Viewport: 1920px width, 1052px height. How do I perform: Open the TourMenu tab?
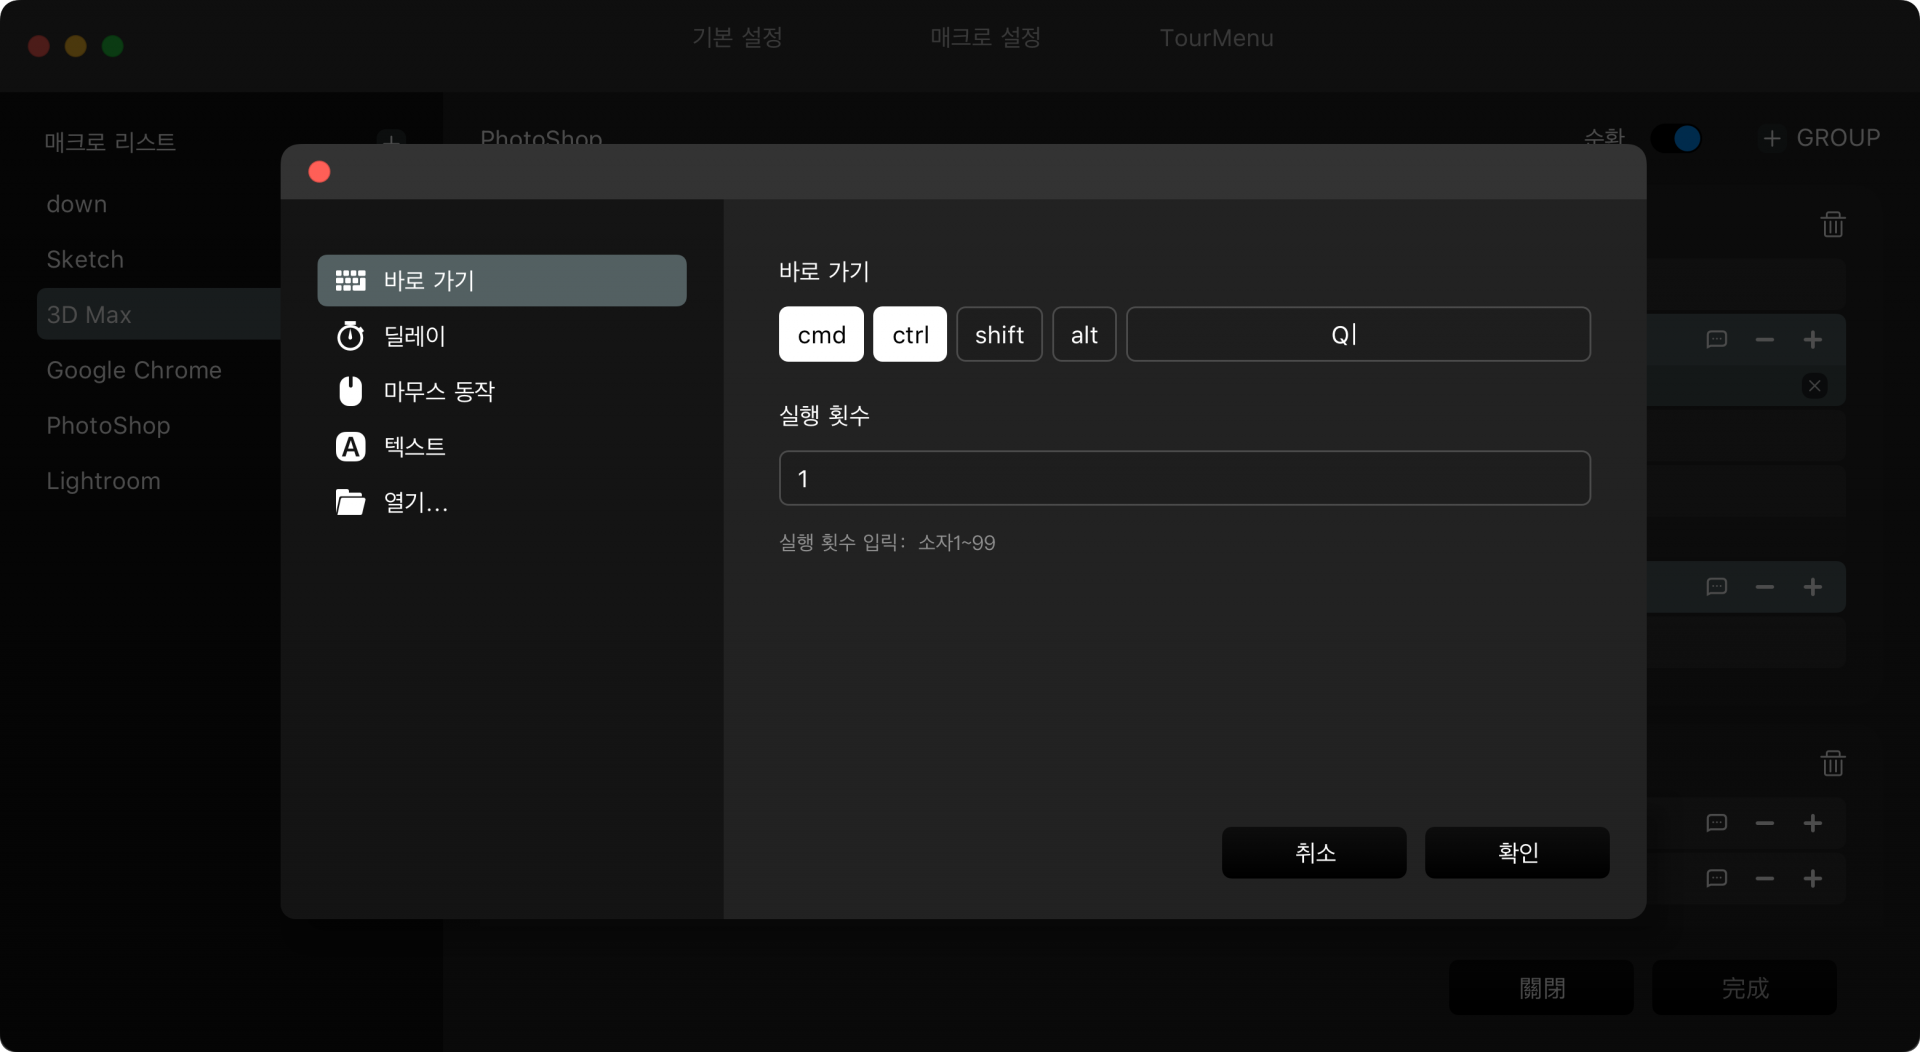click(1216, 38)
